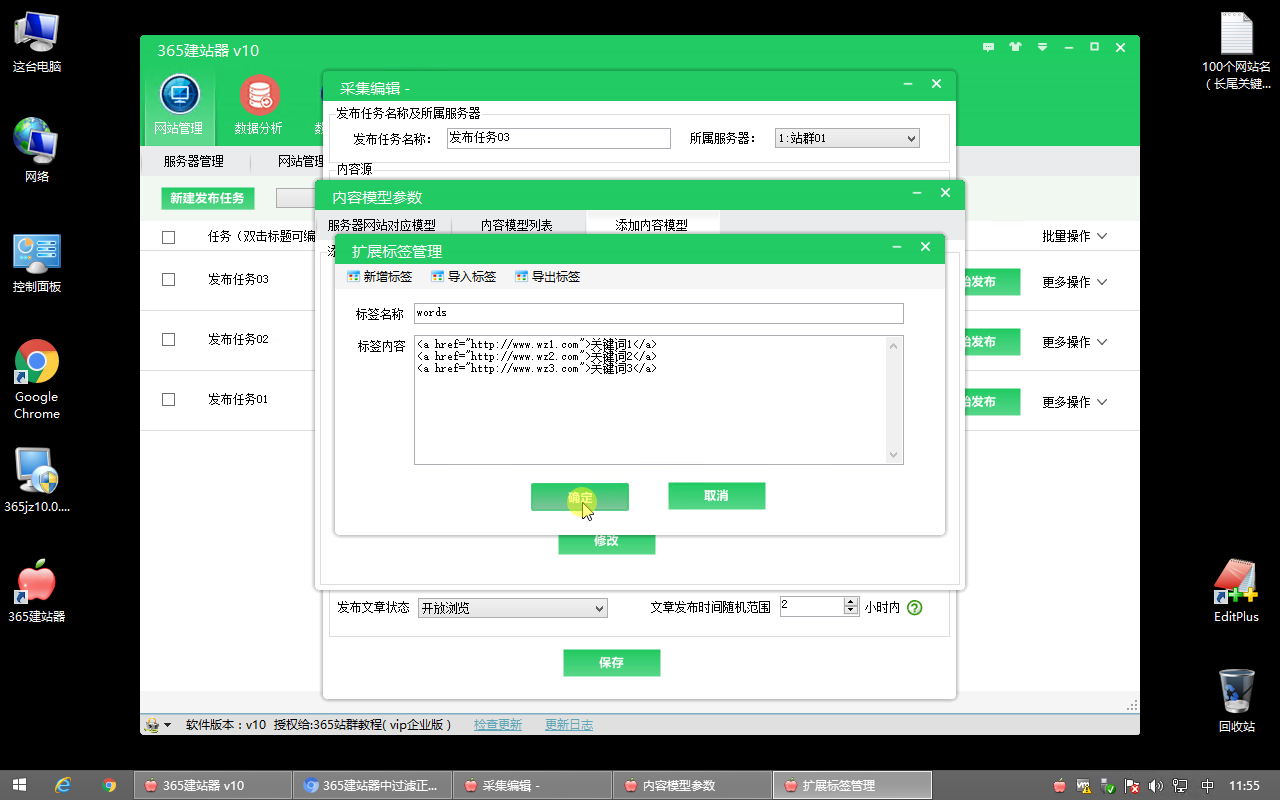Click the volume icon in system tray
Screen dimensions: 1280x800
(x=1156, y=786)
